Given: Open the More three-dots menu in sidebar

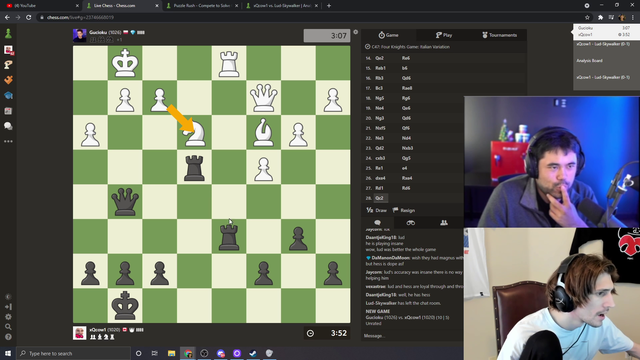Looking at the screenshot, I should 8,141.
